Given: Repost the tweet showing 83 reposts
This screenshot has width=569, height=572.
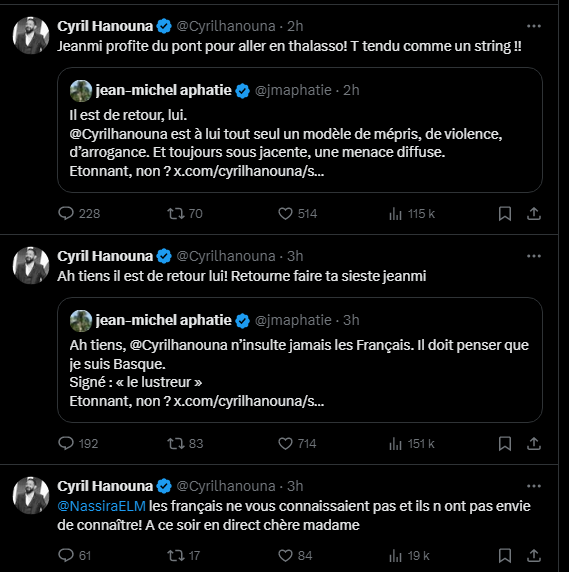Looking at the screenshot, I should 185,444.
